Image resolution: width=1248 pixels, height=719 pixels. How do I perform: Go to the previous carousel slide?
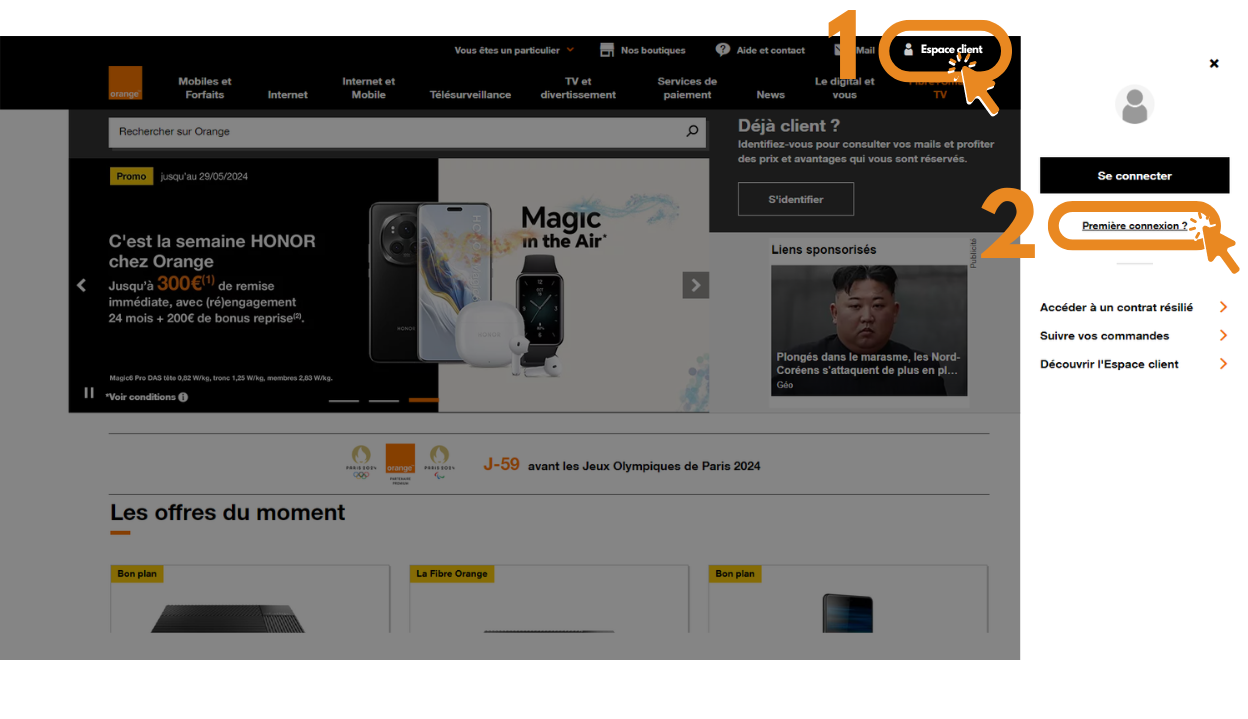coord(82,285)
